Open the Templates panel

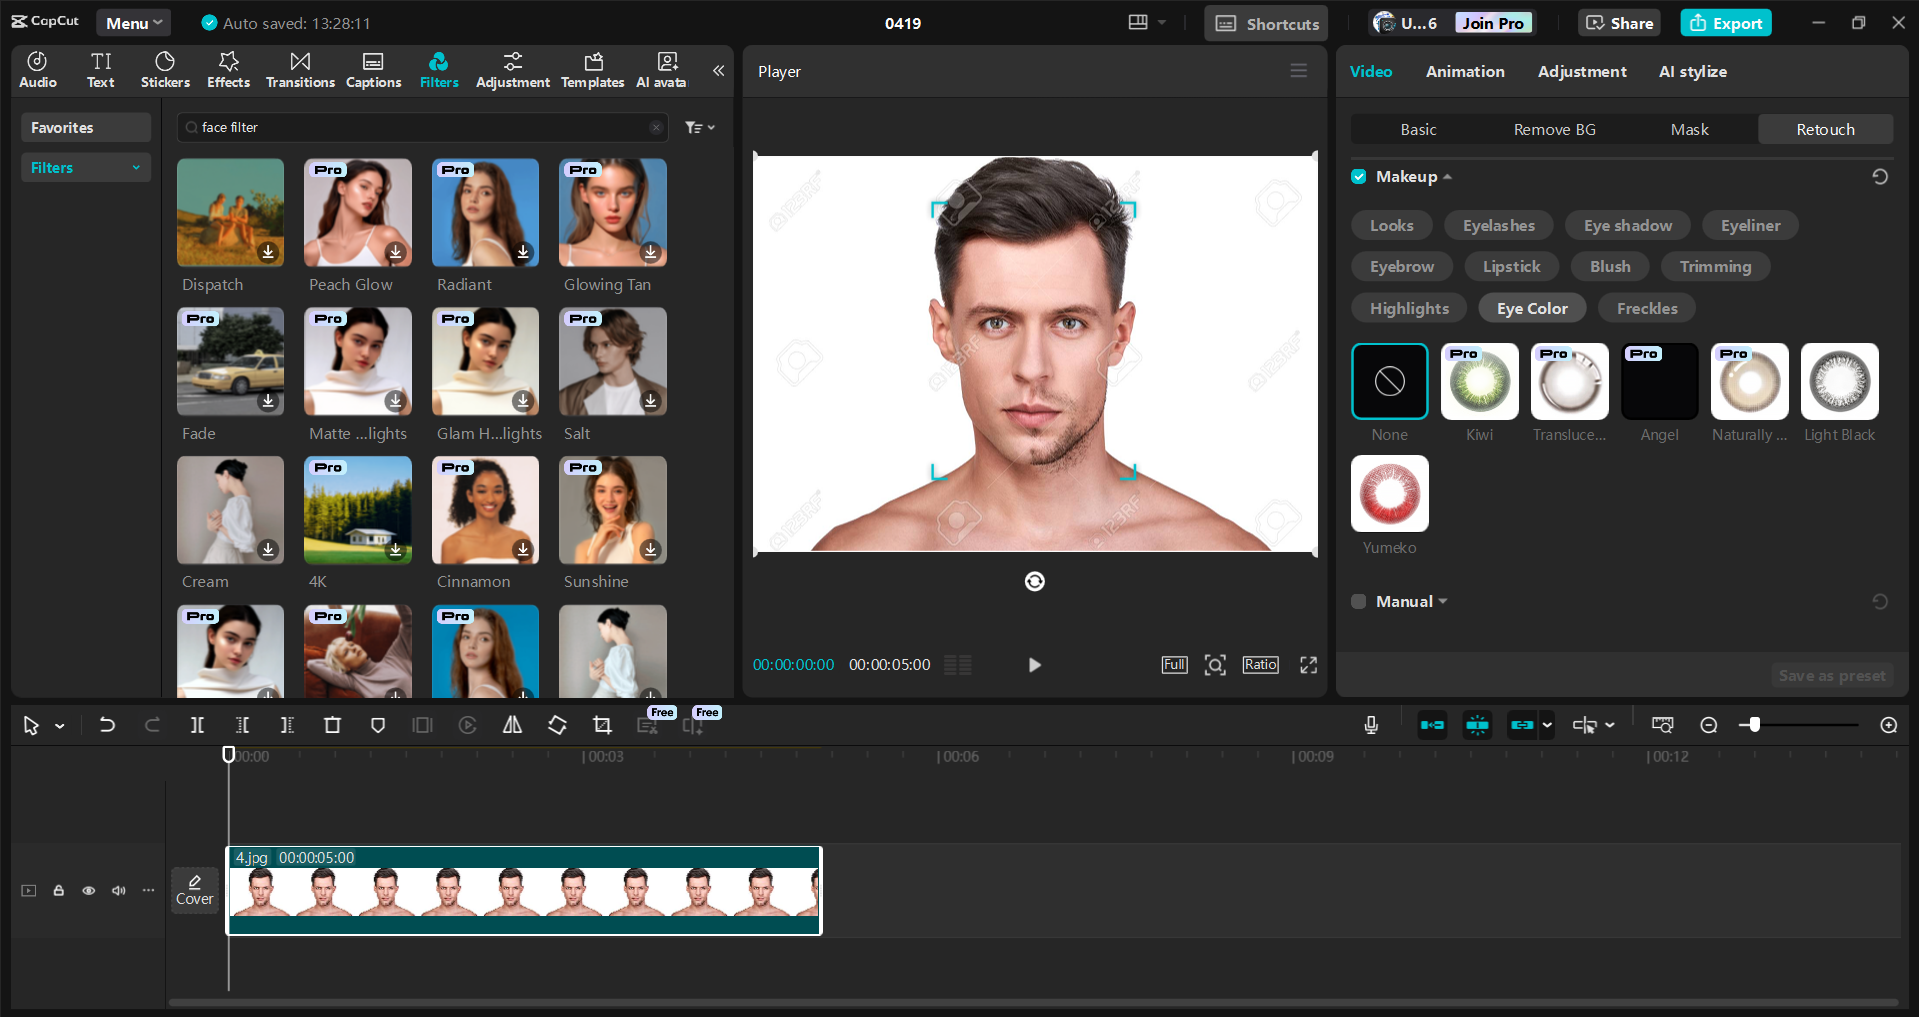pyautogui.click(x=592, y=69)
